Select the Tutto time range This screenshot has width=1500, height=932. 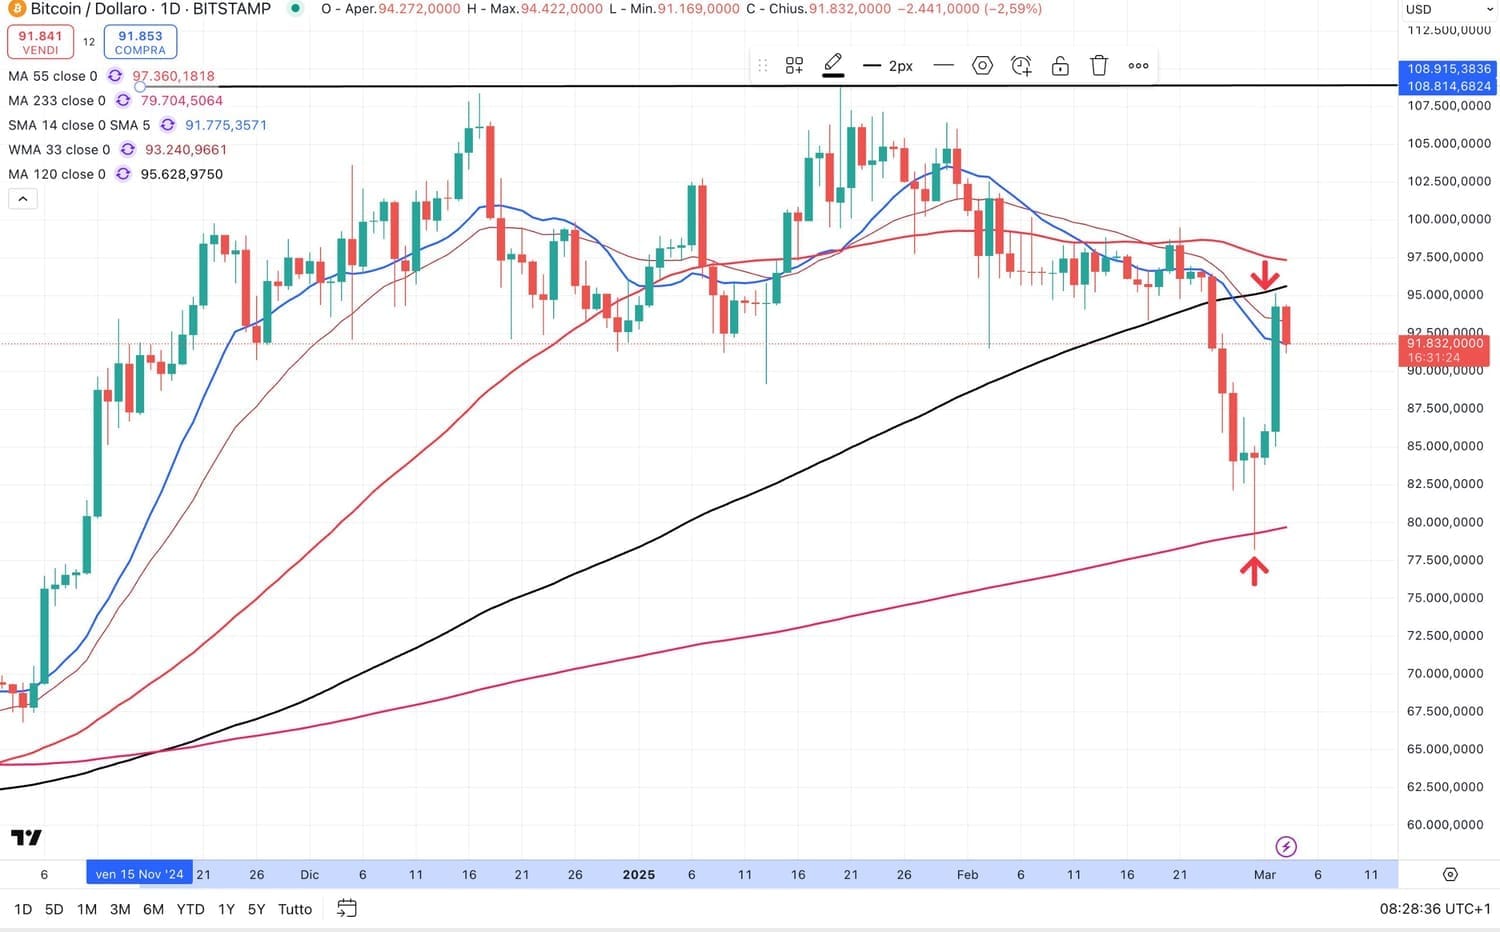point(295,909)
